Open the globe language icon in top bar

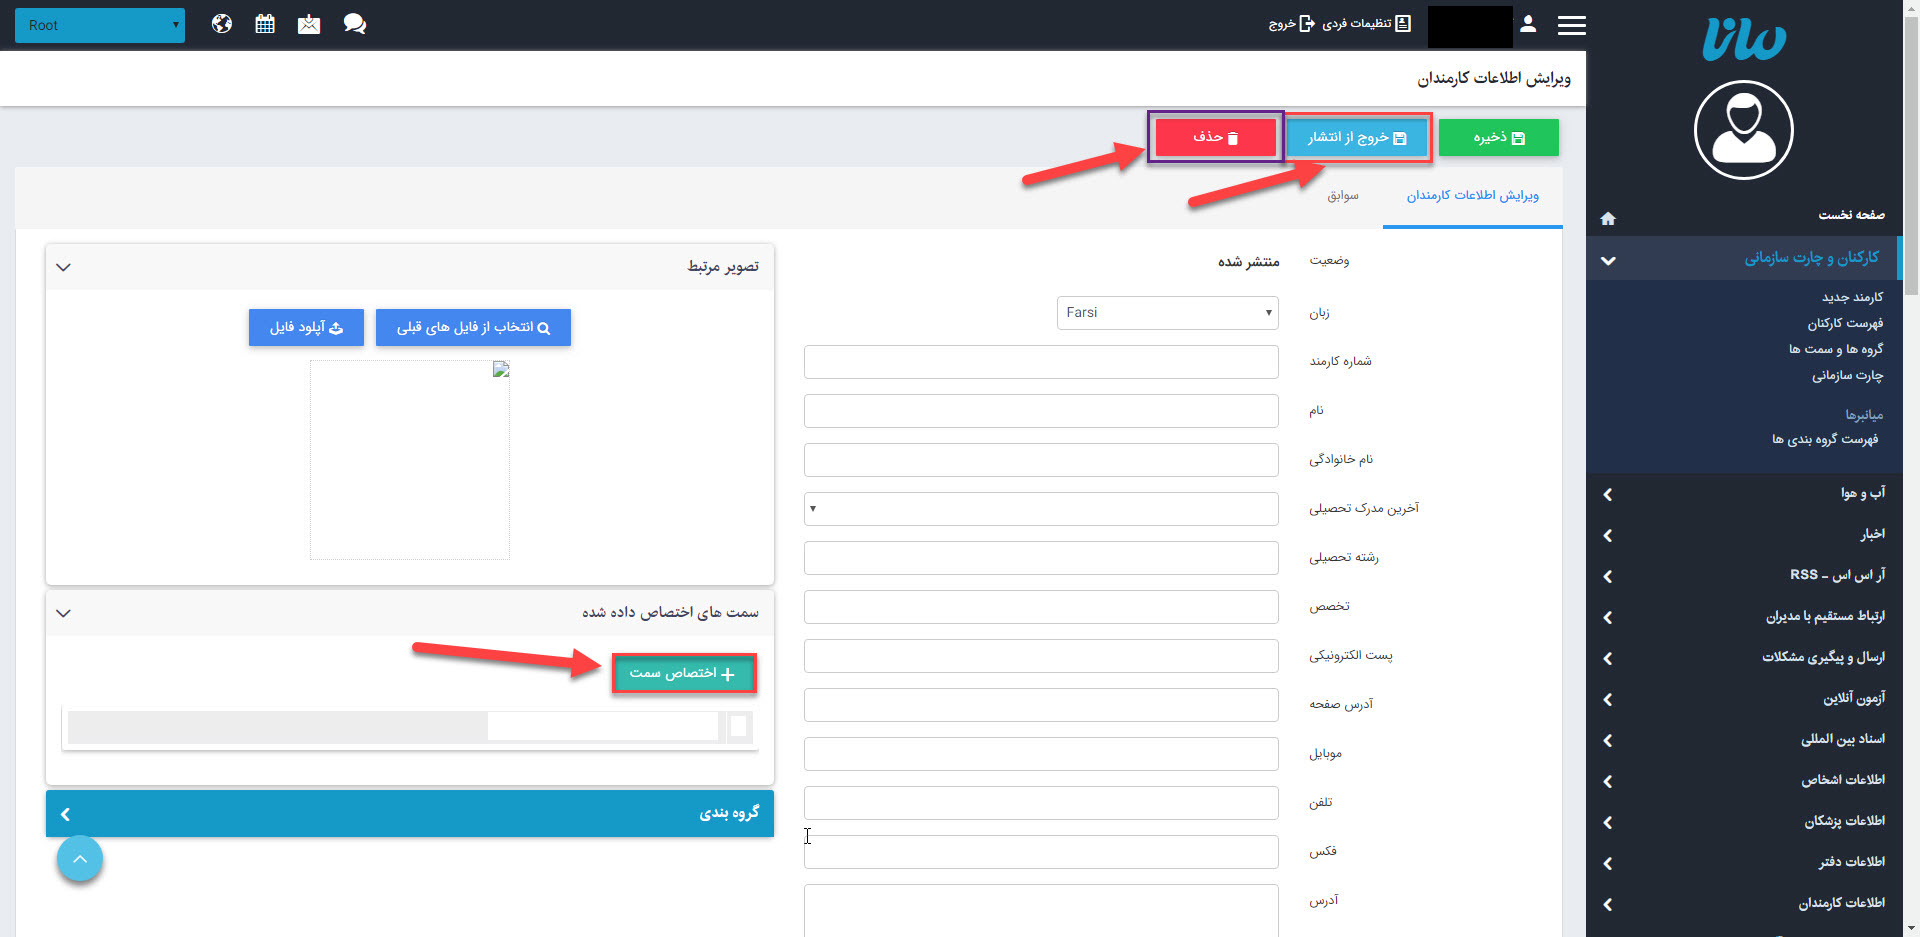[221, 23]
